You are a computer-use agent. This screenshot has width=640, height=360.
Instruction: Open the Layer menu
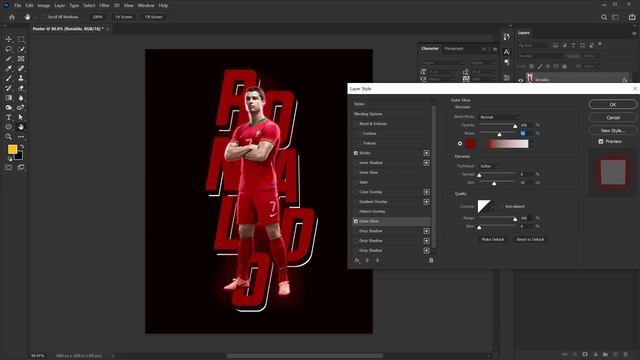point(60,6)
